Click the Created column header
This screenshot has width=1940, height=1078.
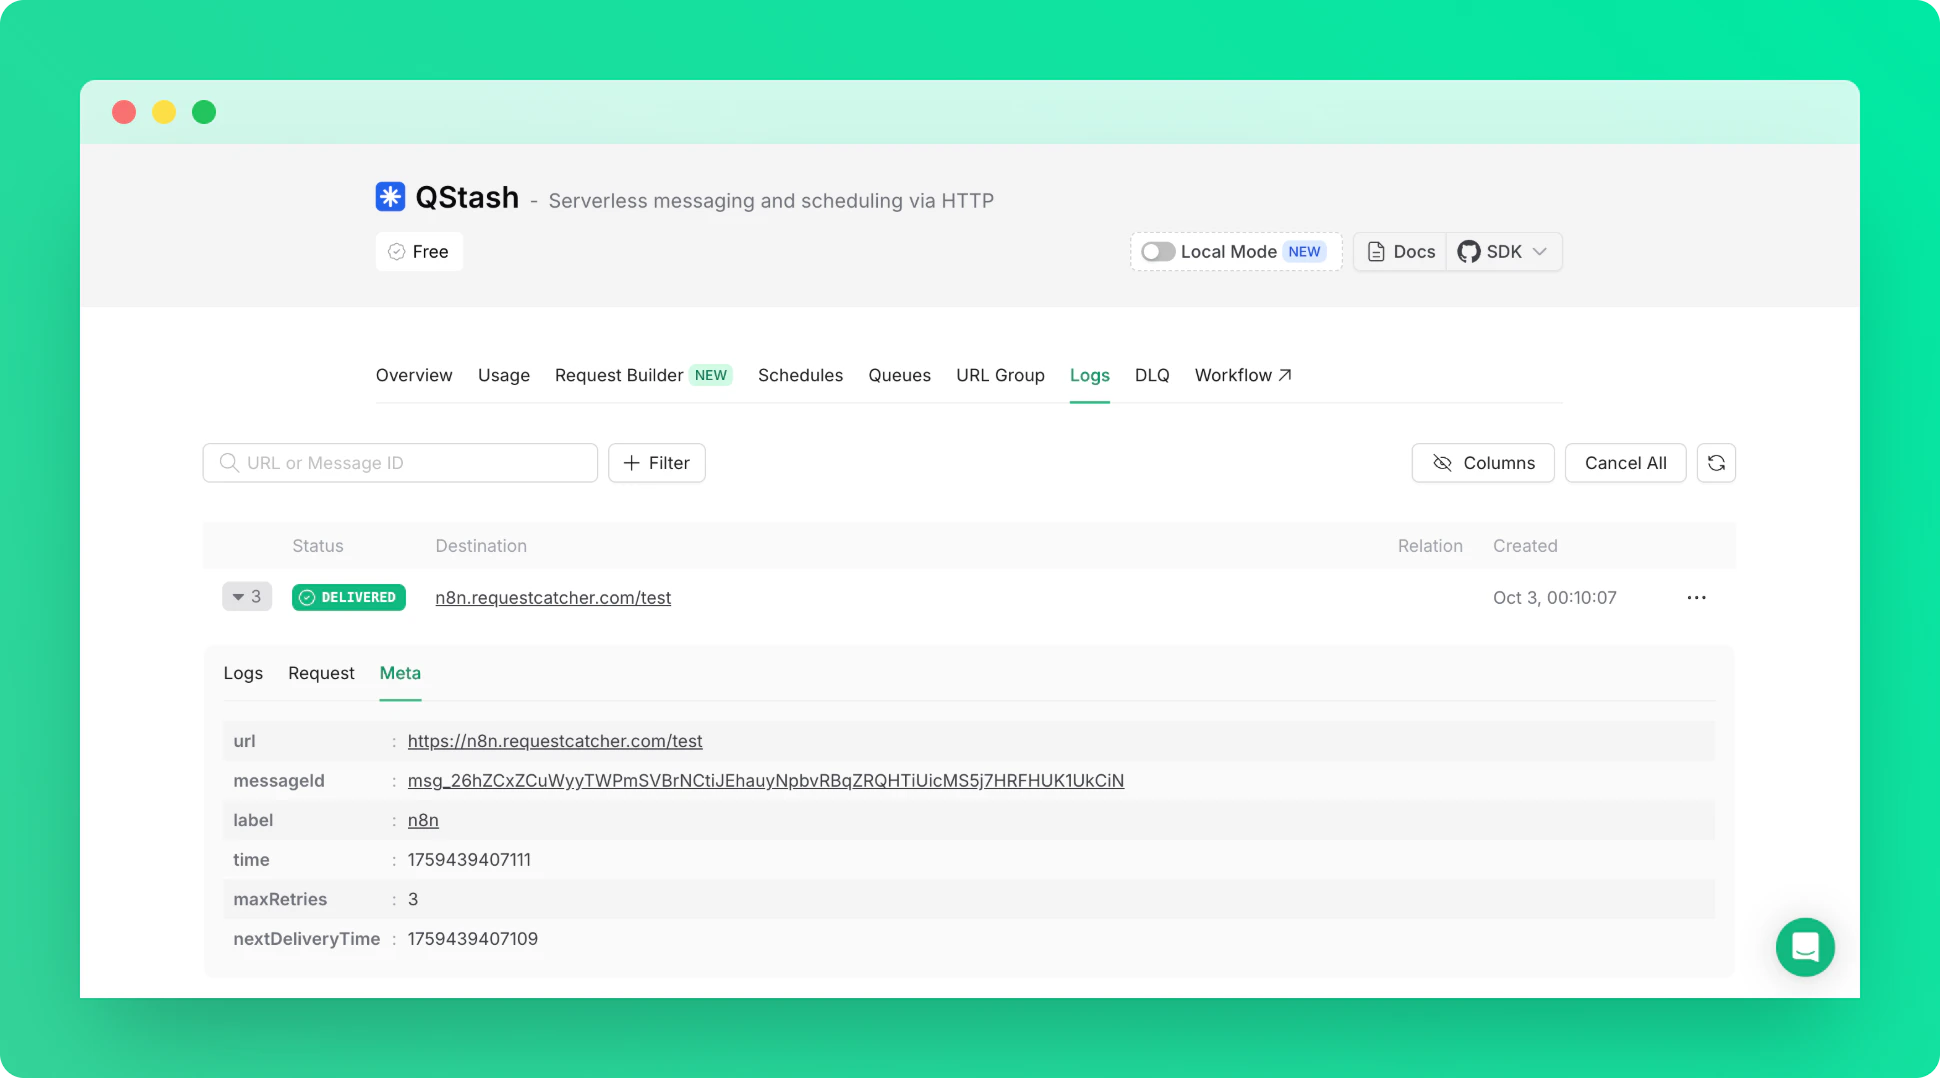tap(1525, 546)
